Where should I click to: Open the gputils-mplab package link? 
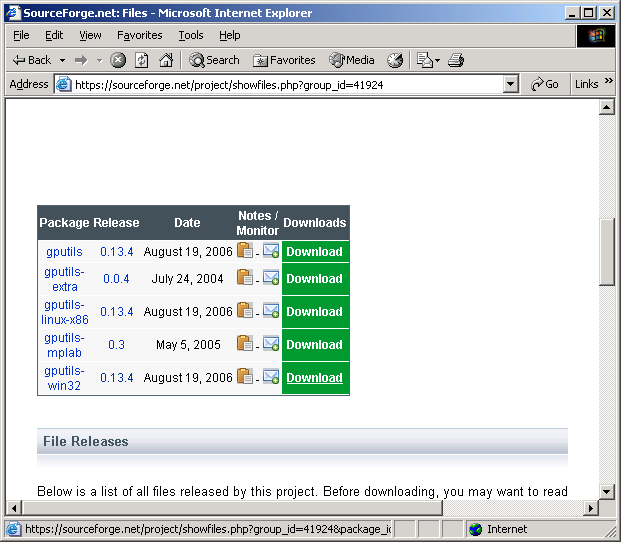64,345
